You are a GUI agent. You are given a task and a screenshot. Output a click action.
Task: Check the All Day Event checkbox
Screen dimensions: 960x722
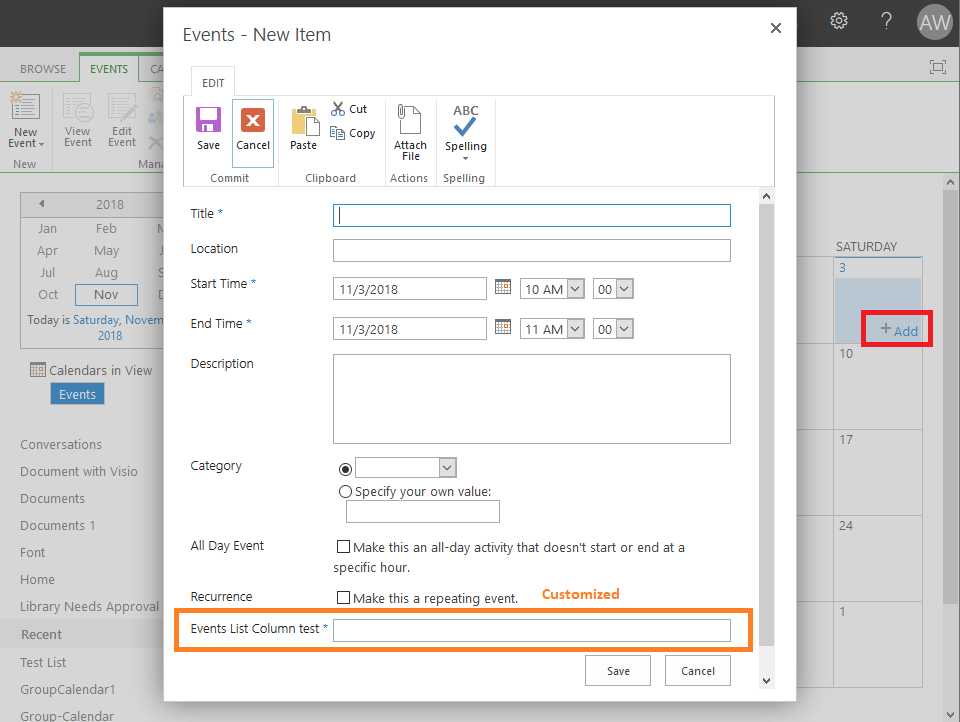[343, 546]
